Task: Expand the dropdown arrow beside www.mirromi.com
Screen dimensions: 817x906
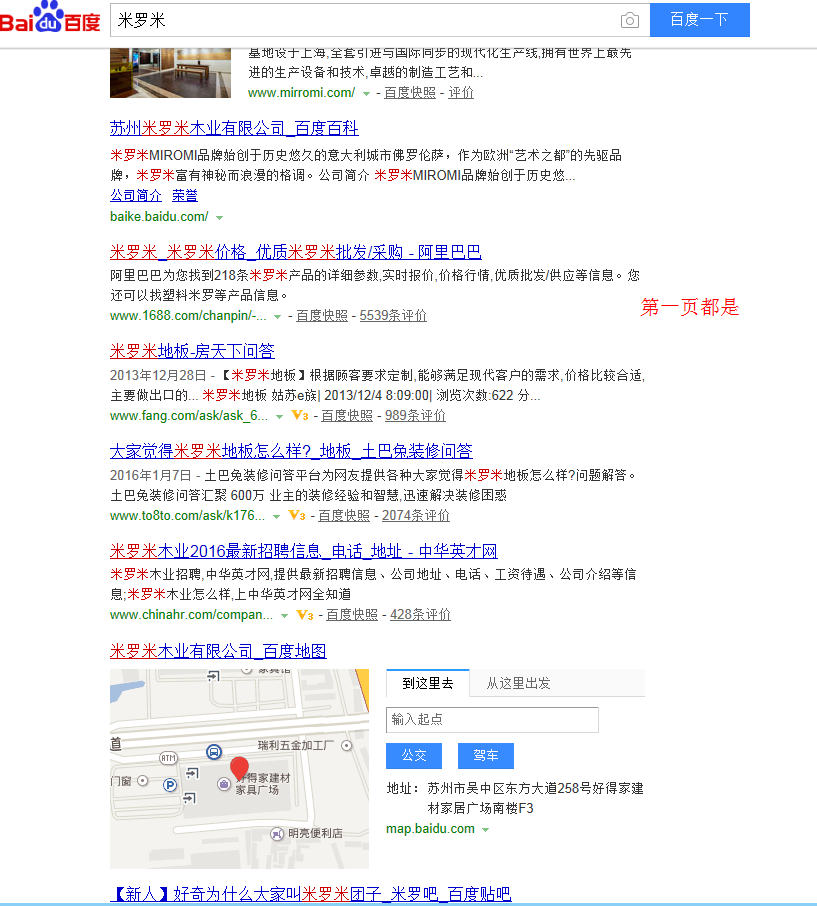Action: click(x=367, y=91)
